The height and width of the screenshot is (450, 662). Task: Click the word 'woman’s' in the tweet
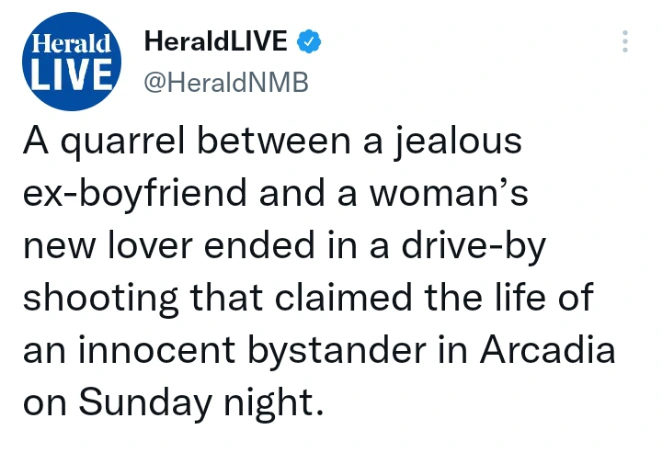pos(449,193)
